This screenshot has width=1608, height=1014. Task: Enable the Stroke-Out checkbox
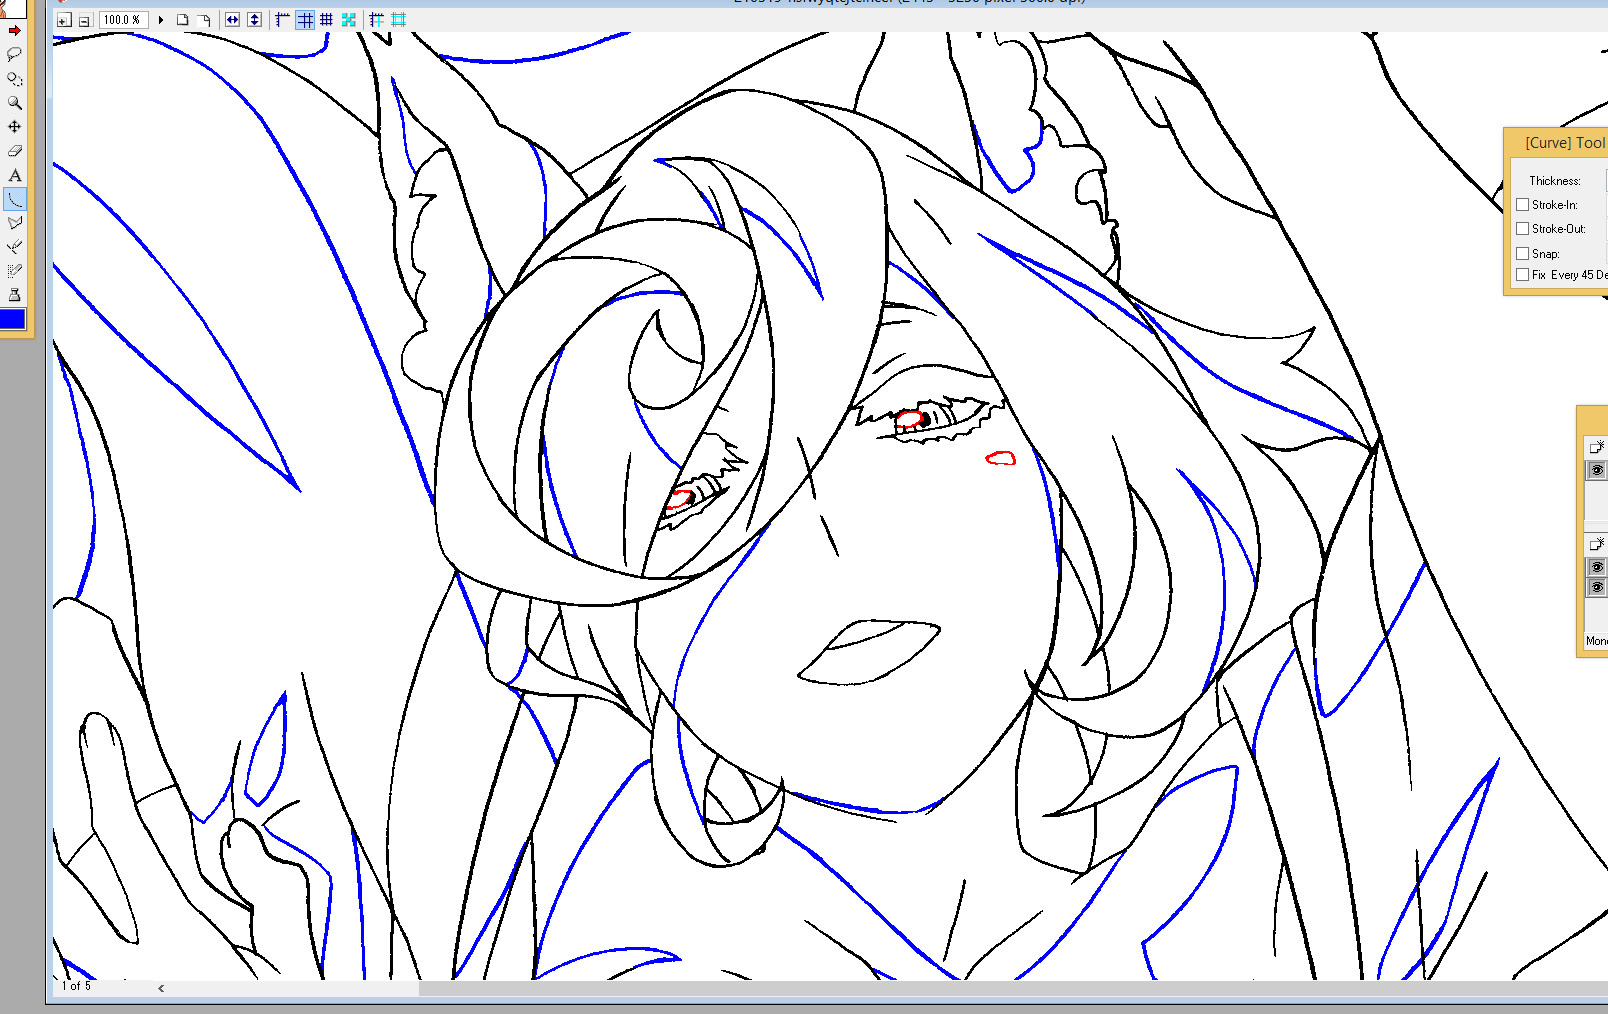pos(1523,228)
